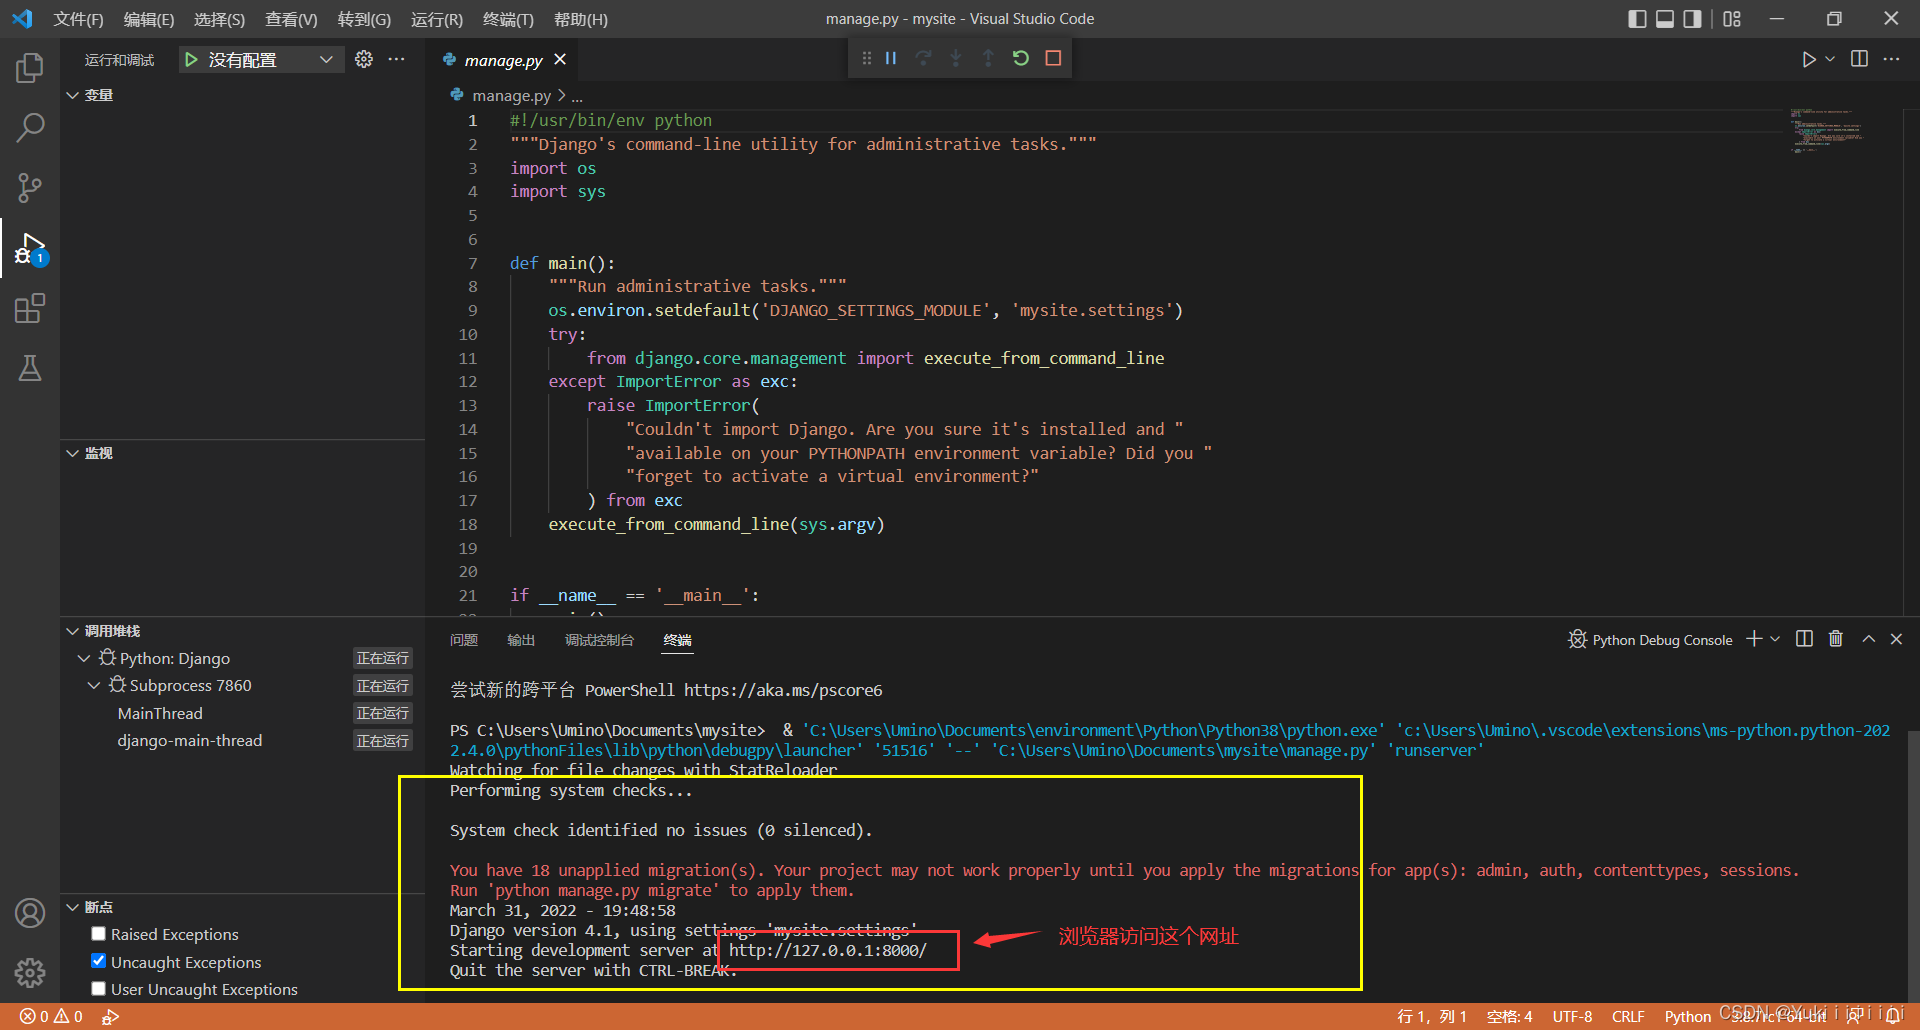Open the 终端(T) menu

[x=508, y=19]
